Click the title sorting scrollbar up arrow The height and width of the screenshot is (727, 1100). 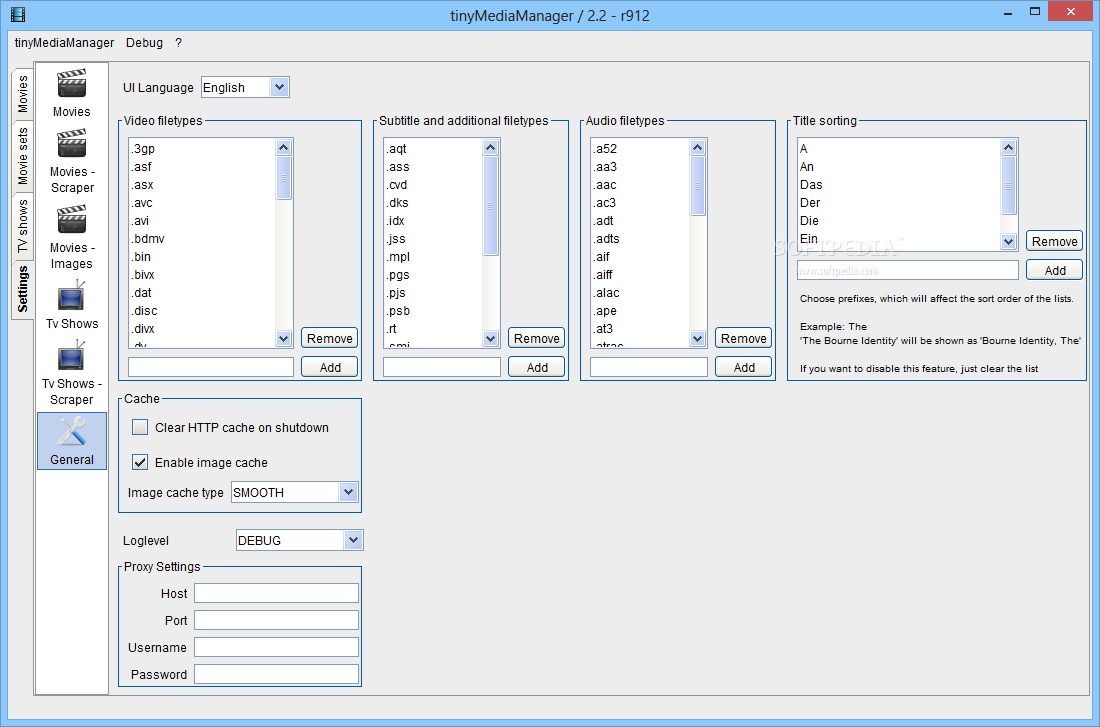coord(1008,147)
